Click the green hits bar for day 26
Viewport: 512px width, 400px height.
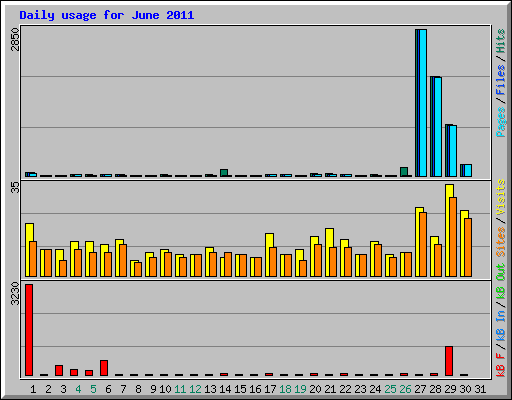pos(404,172)
